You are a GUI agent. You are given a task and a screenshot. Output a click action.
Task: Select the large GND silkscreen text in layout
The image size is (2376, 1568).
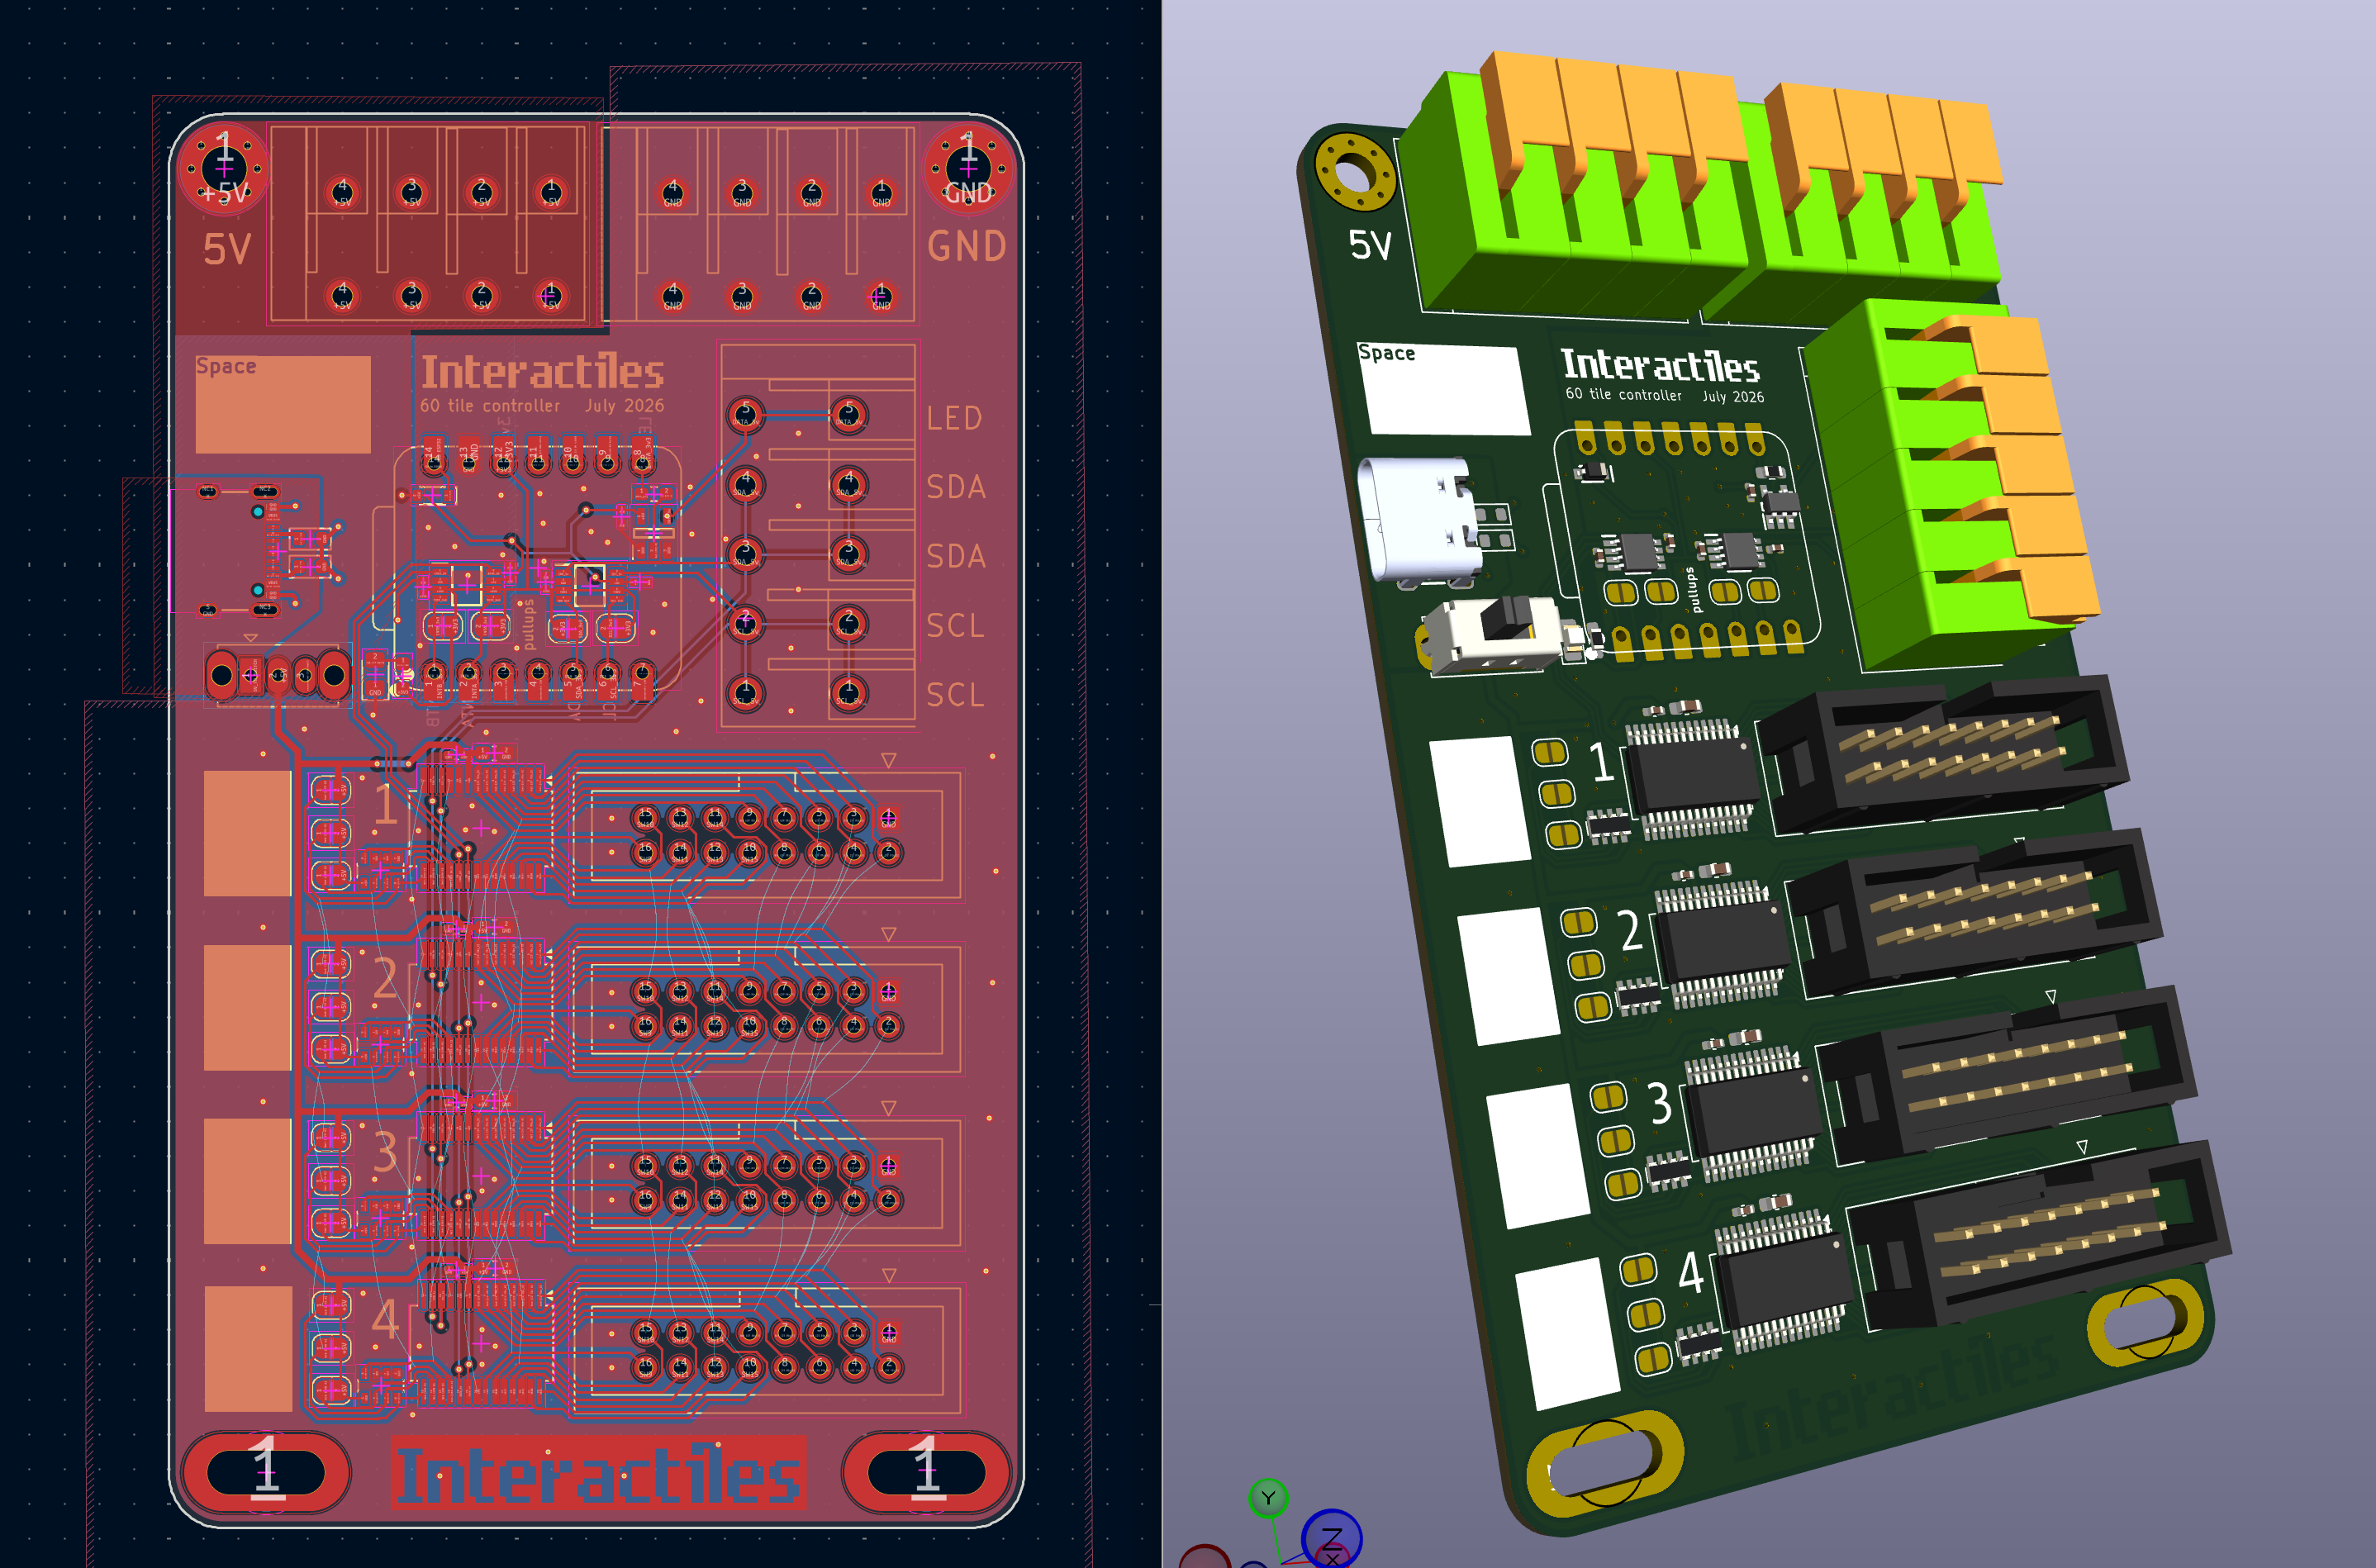(966, 246)
